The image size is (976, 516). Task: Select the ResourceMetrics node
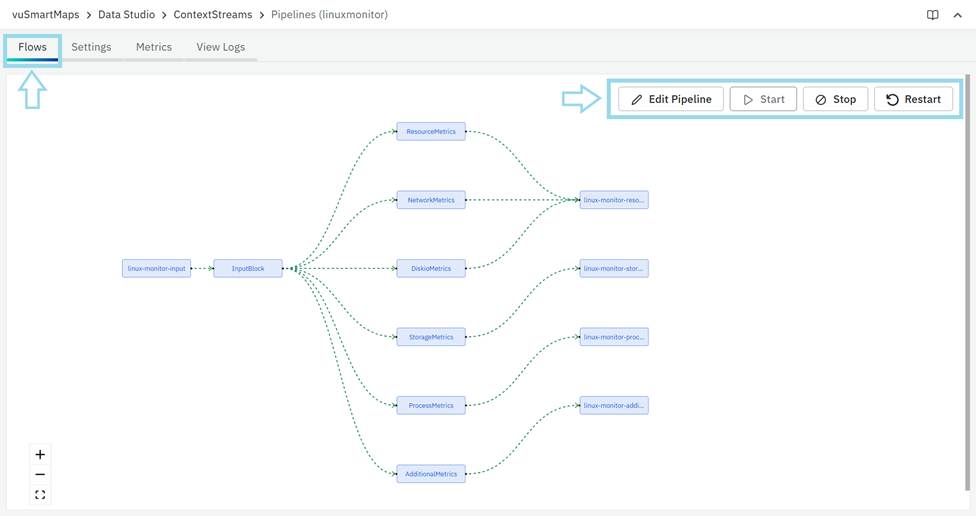point(431,131)
